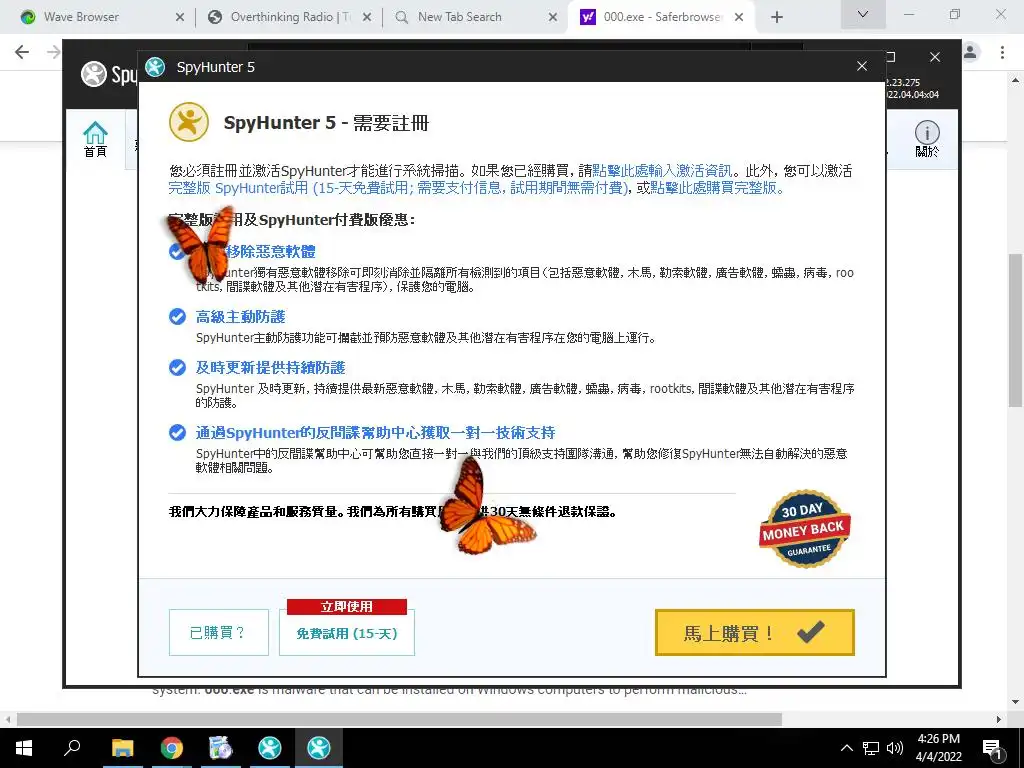This screenshot has width=1024, height=768.
Task: Open the active SpyHunter taskbar icon
Action: pyautogui.click(x=319, y=748)
